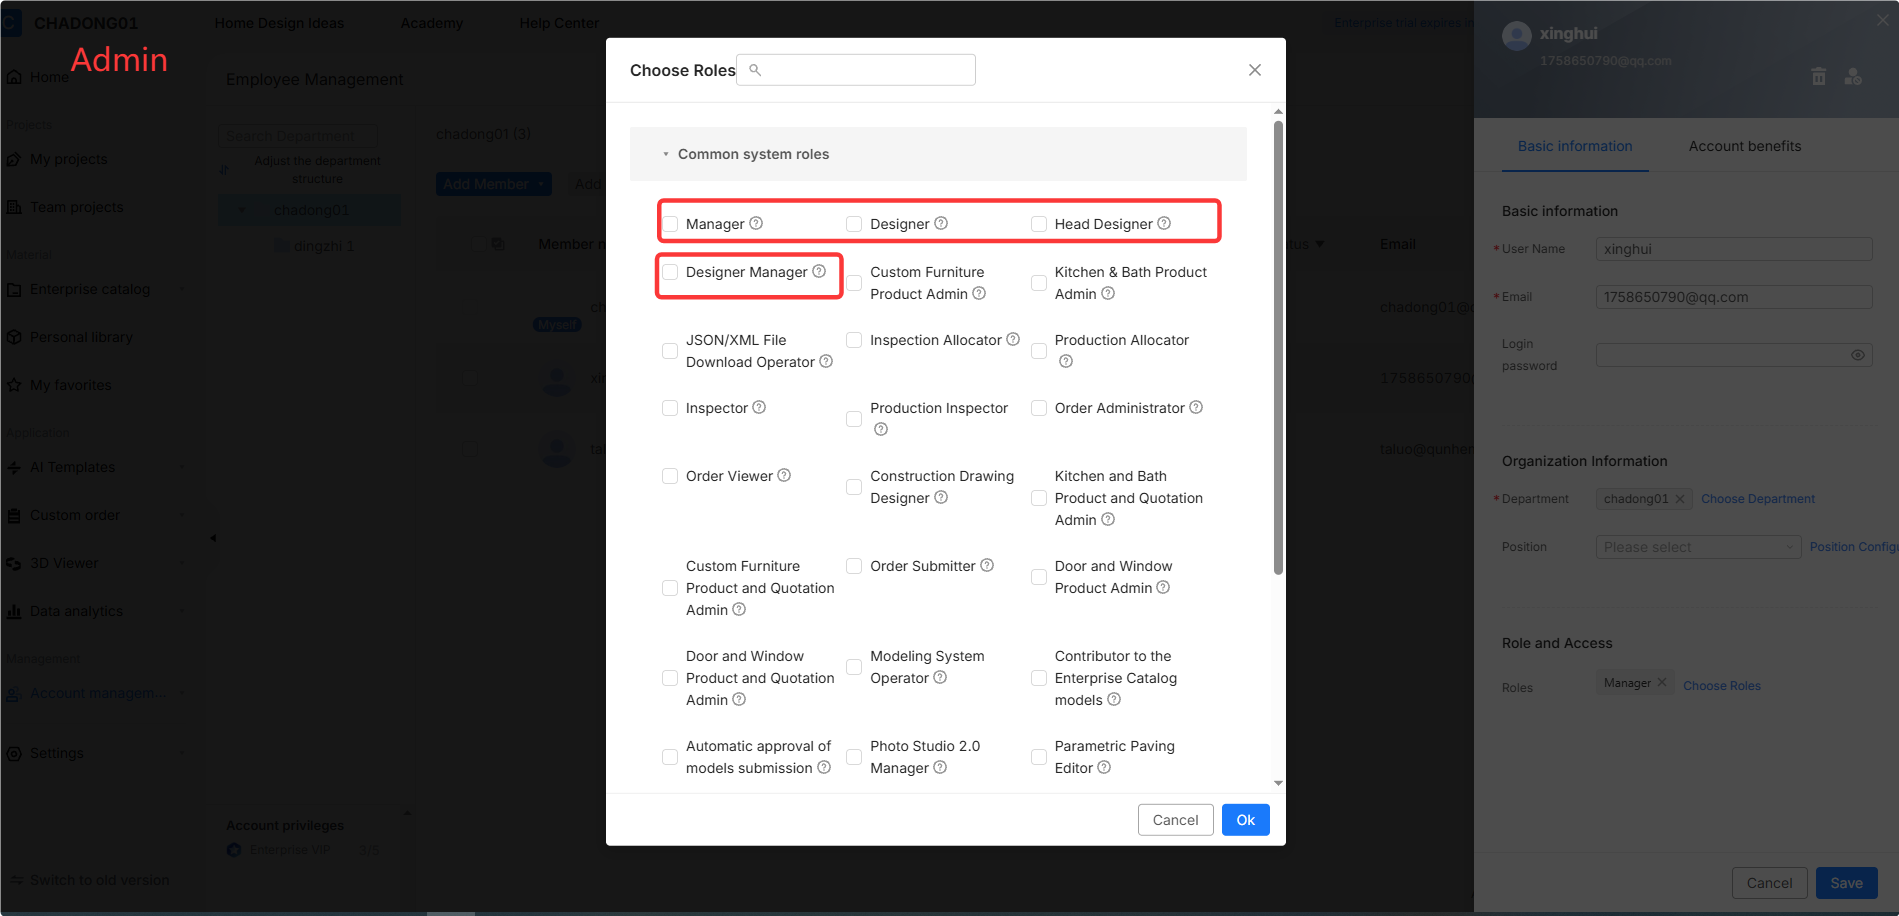
Task: Check the Head Designer checkbox
Action: [1039, 224]
